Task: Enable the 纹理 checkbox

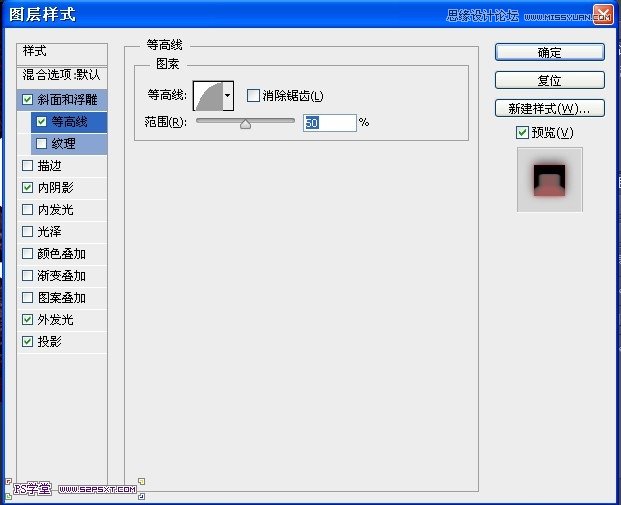Action: coord(42,143)
